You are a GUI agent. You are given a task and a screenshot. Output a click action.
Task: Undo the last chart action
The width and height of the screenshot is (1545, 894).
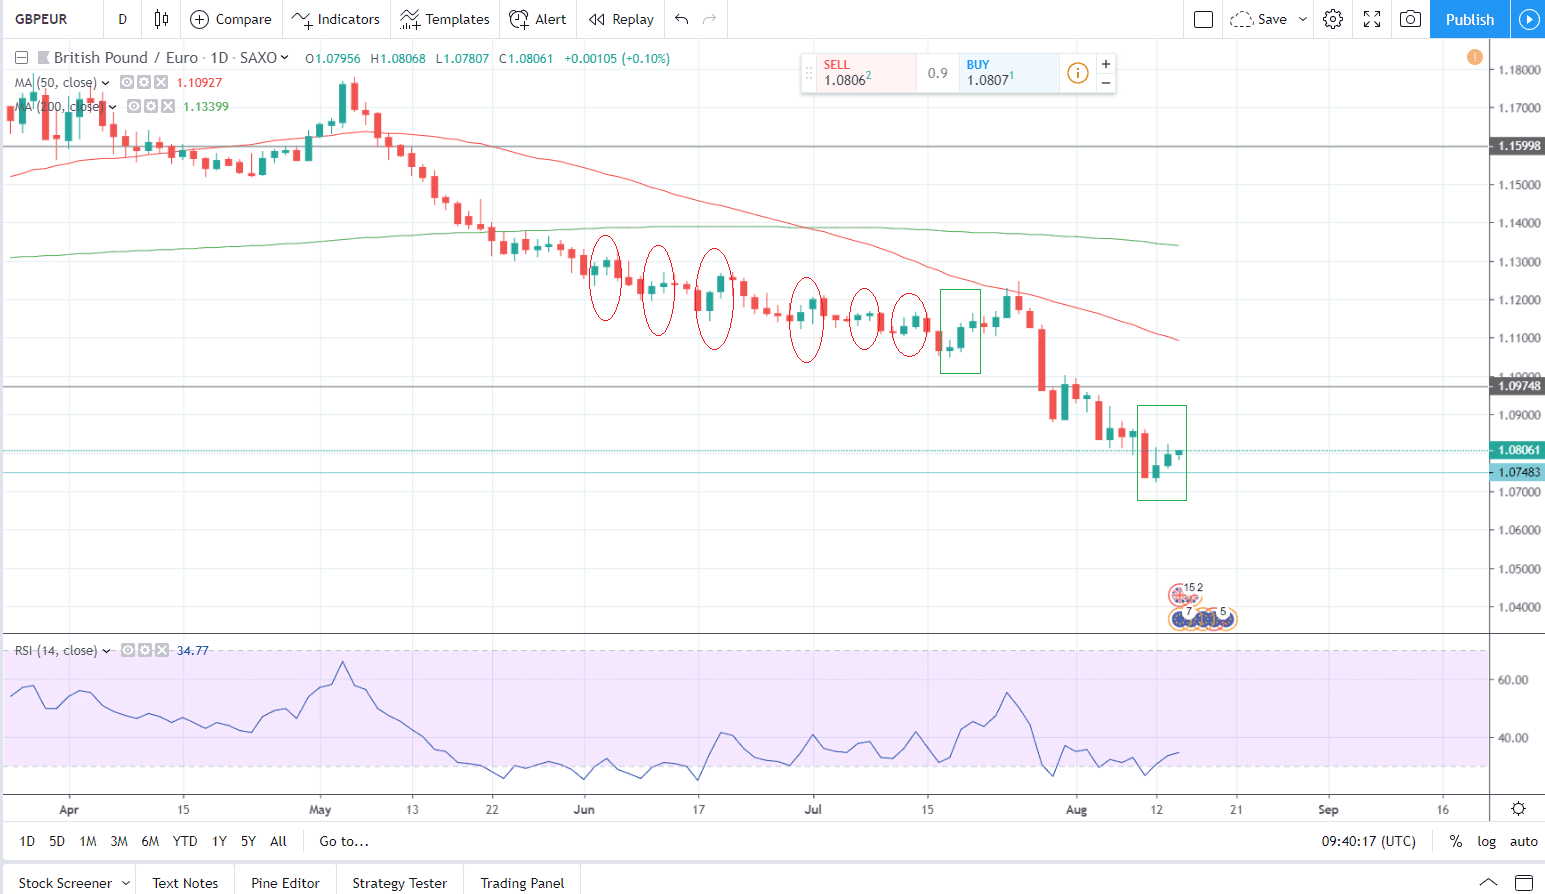(682, 19)
